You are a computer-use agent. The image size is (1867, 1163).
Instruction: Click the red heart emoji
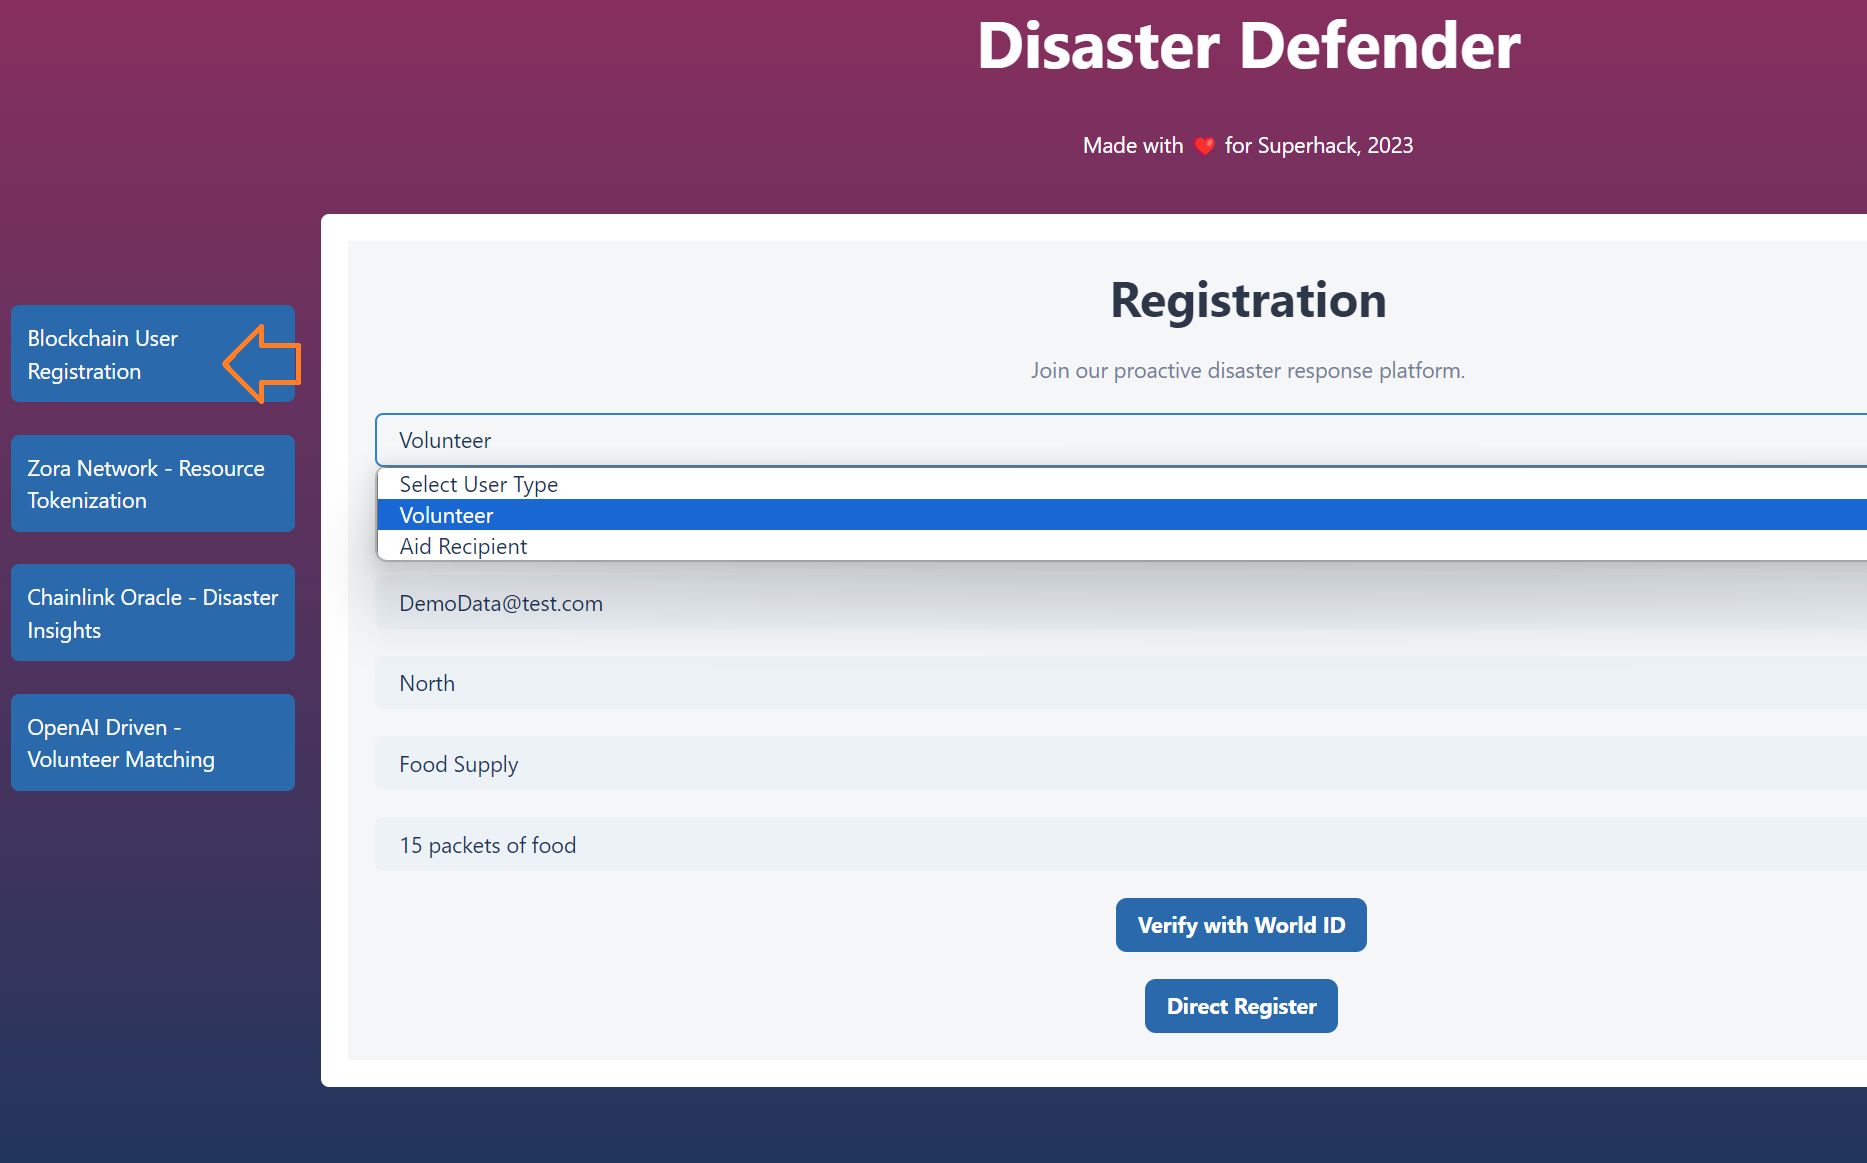pyautogui.click(x=1204, y=146)
